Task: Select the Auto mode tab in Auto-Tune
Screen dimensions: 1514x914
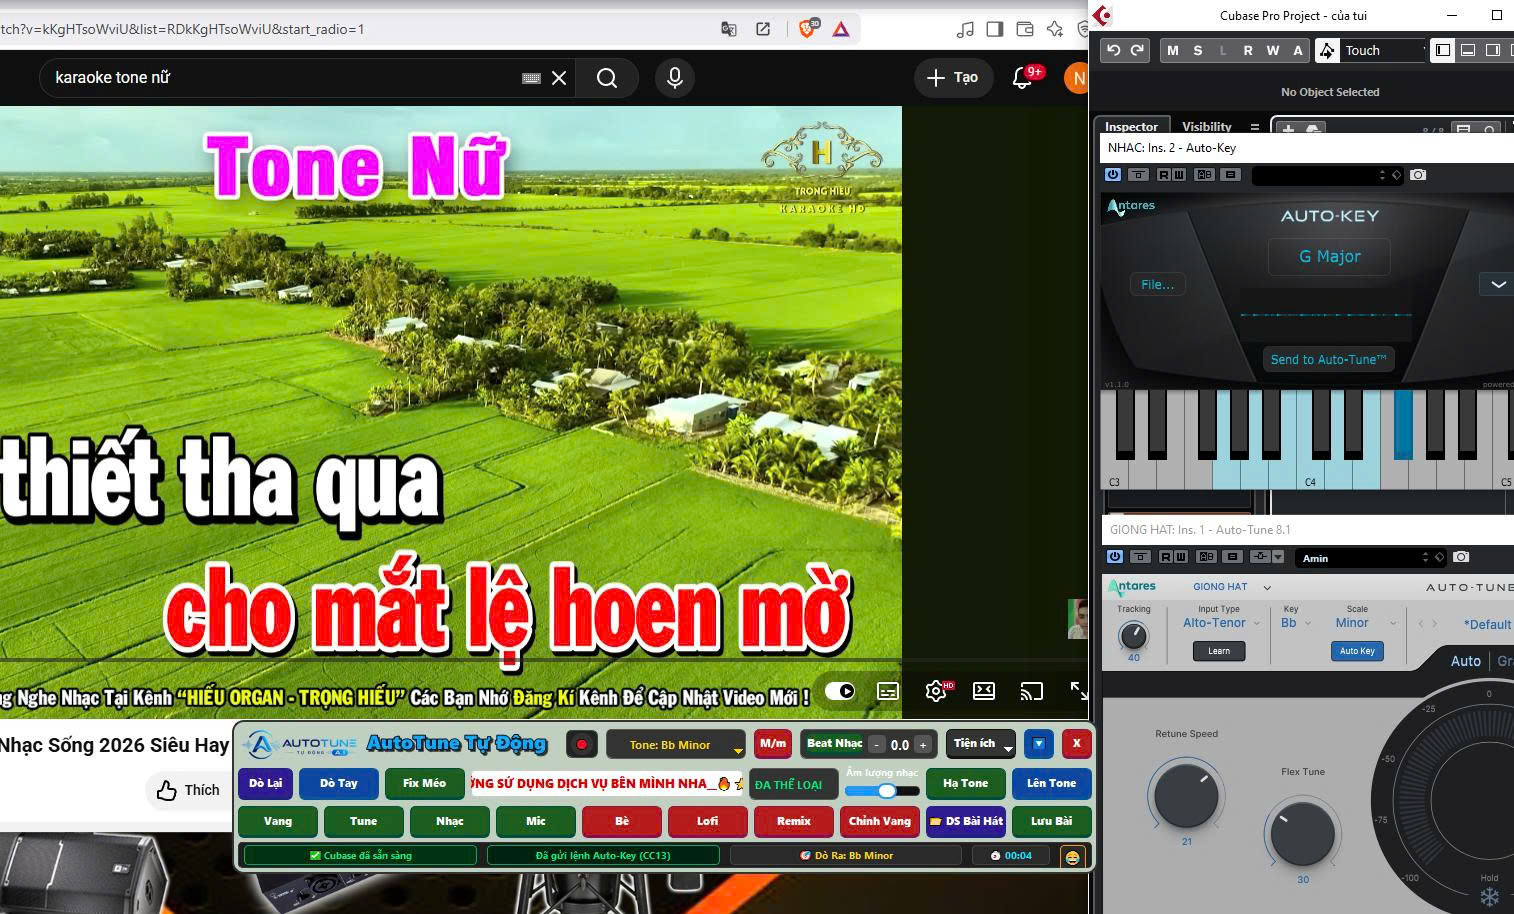Action: pos(1466,661)
